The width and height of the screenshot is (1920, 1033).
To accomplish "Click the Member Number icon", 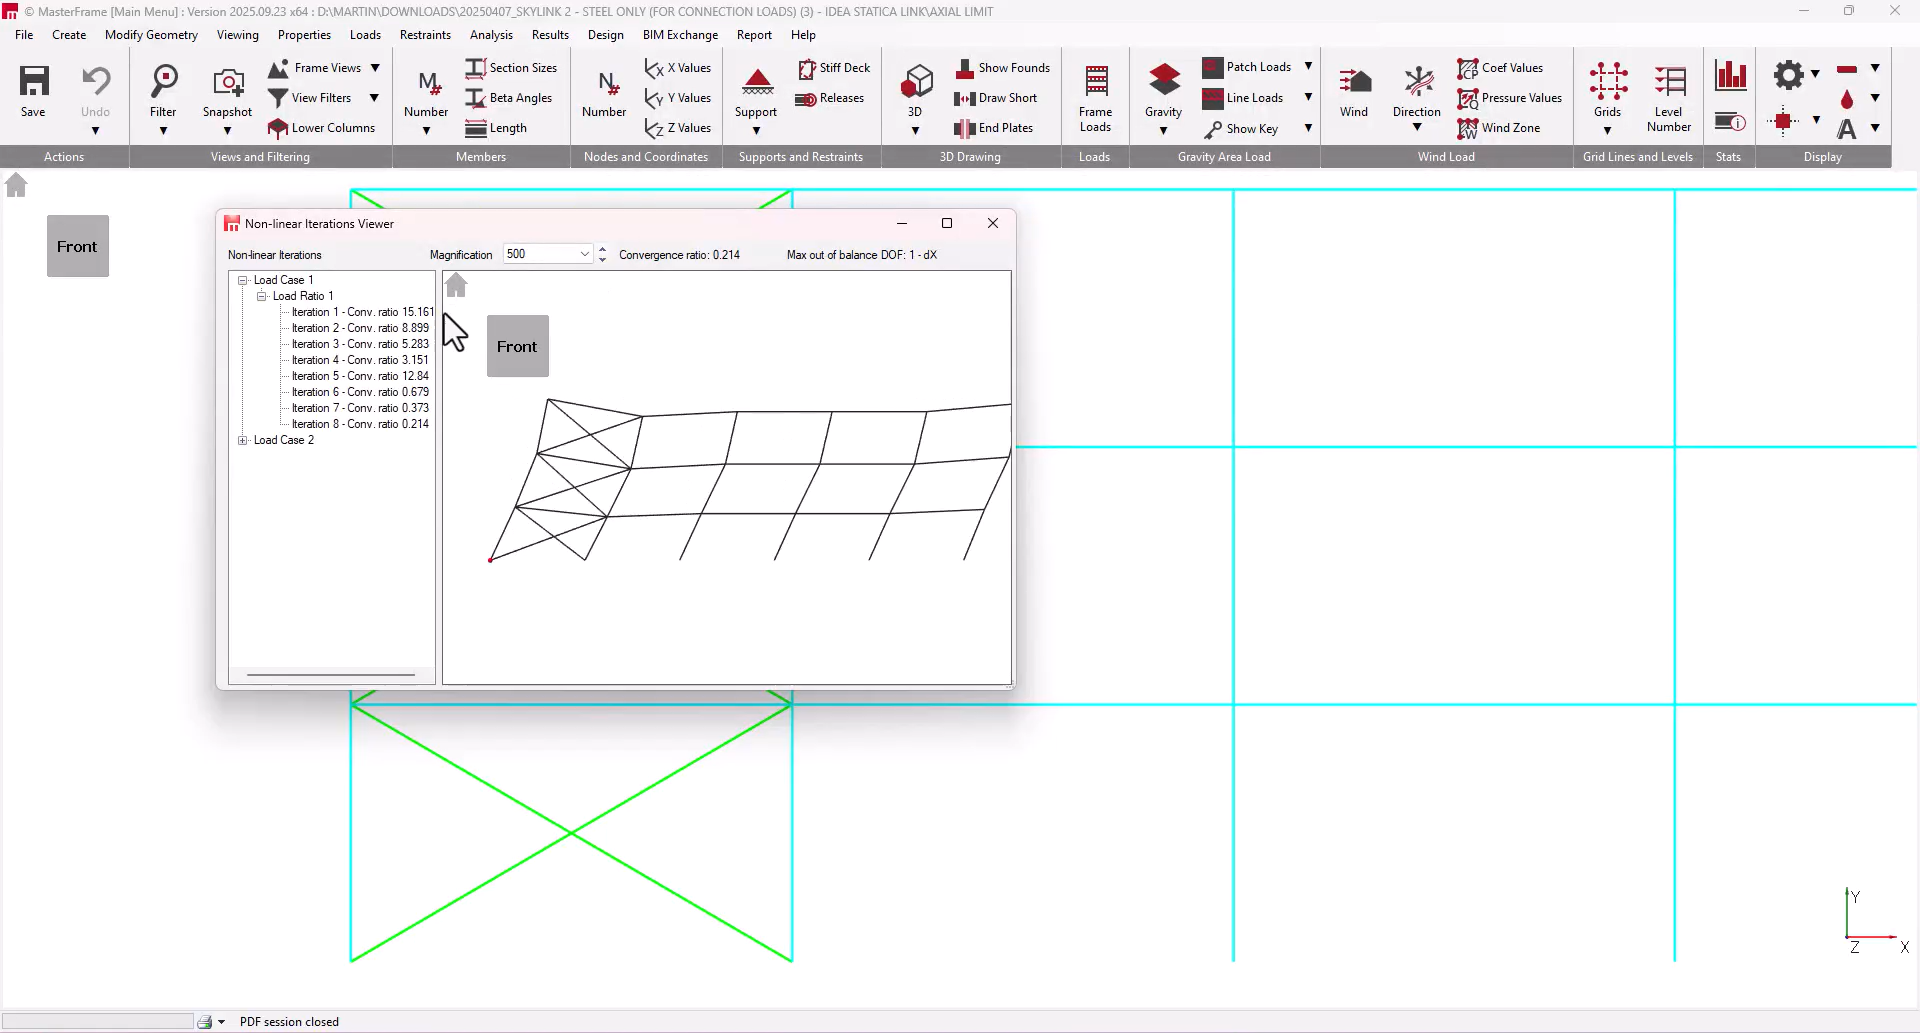I will click(428, 82).
